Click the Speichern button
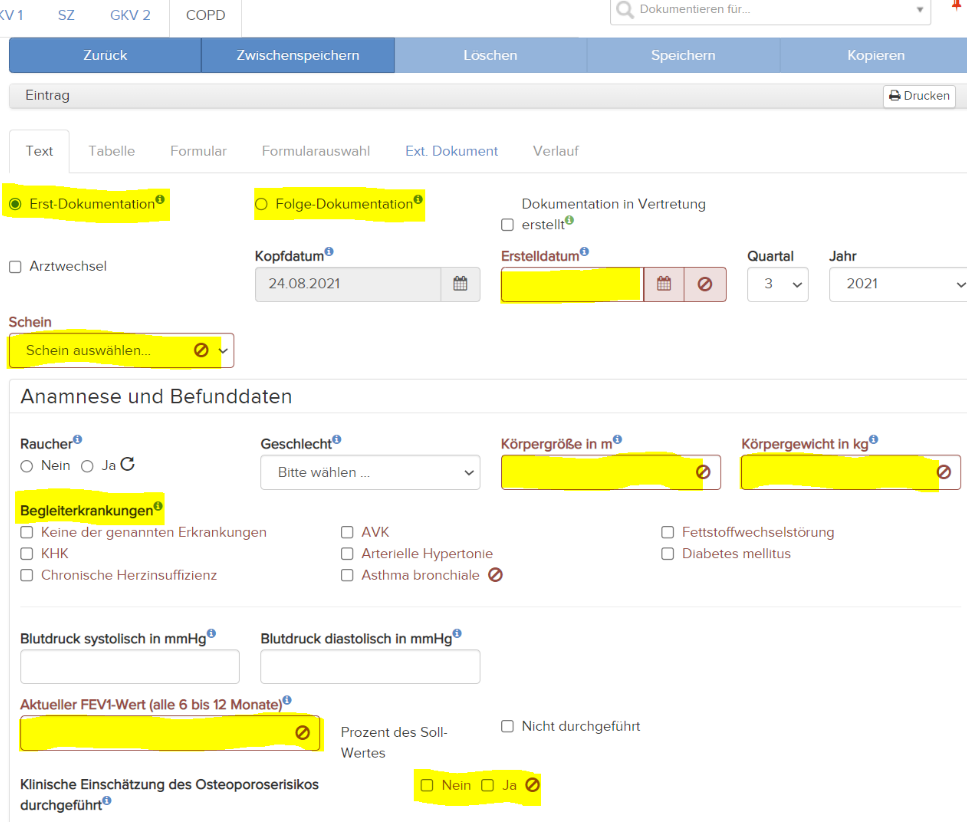The image size is (967, 822). click(682, 55)
